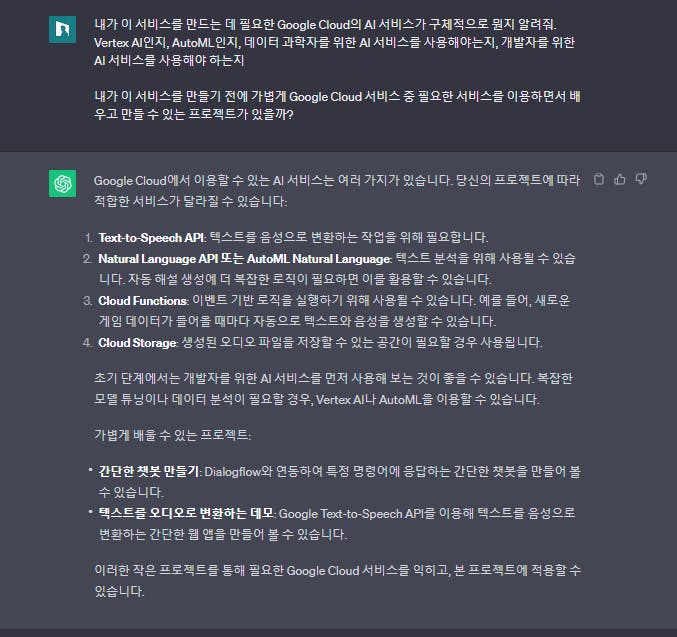Click bold "Natural Language API 또는 AutoML" text

tap(193, 259)
